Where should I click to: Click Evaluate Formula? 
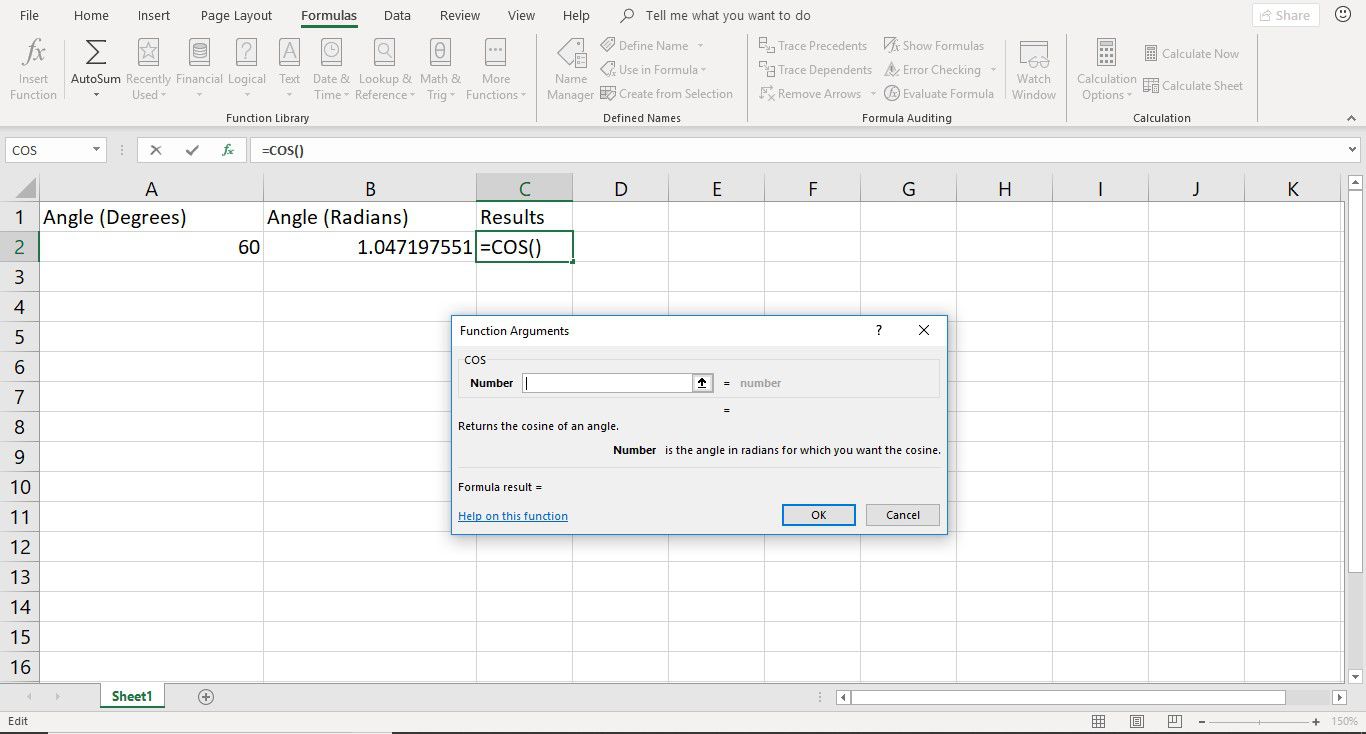pos(938,94)
